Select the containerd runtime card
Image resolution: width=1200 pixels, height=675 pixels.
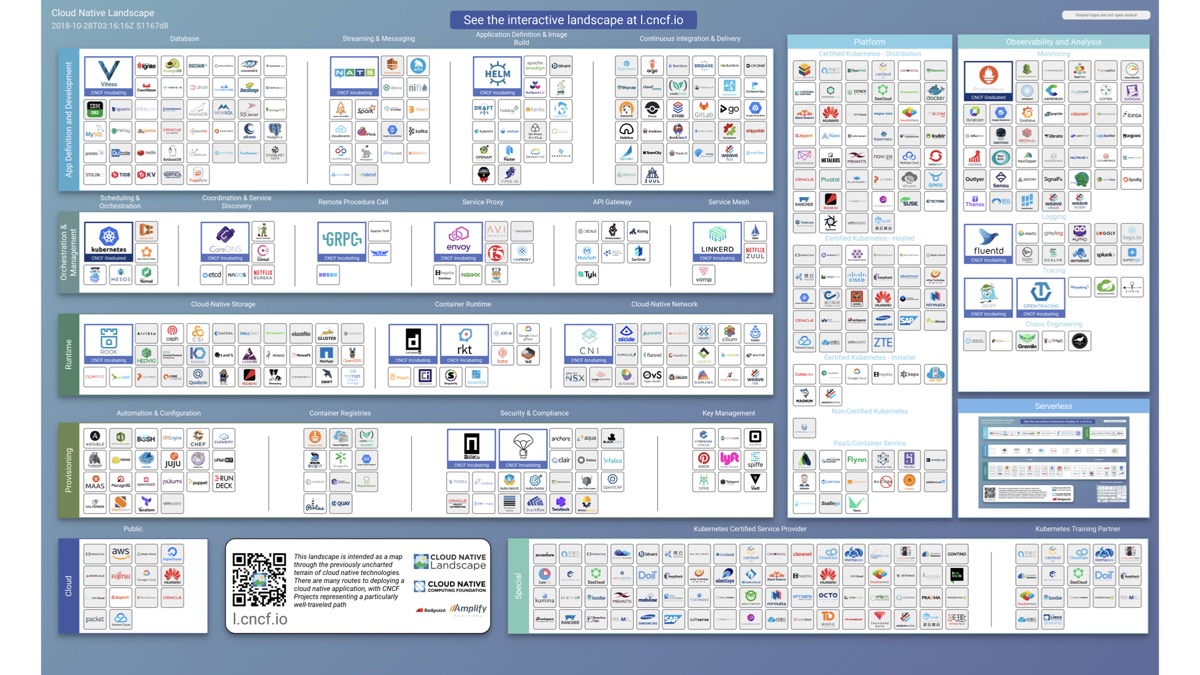coord(412,344)
